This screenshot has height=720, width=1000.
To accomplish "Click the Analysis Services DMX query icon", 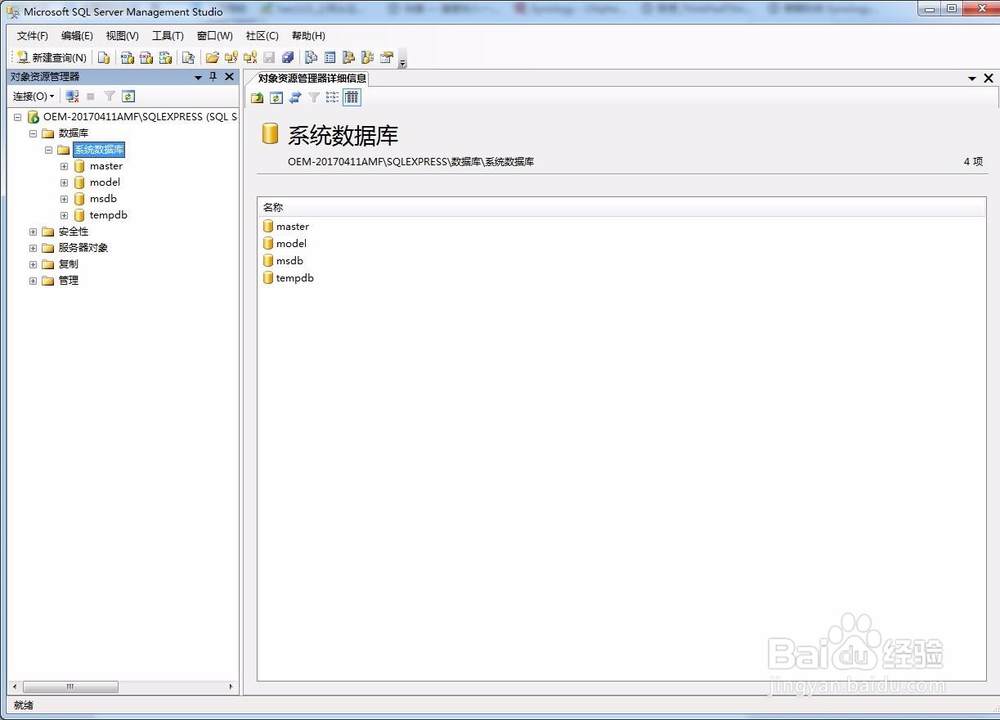I will [x=146, y=58].
